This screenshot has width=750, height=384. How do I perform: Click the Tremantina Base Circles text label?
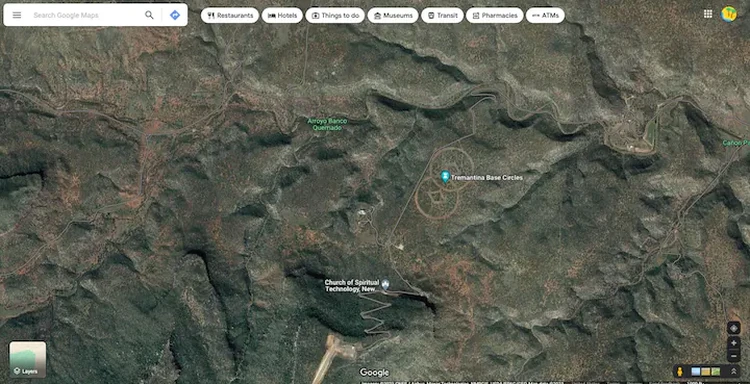(487, 177)
